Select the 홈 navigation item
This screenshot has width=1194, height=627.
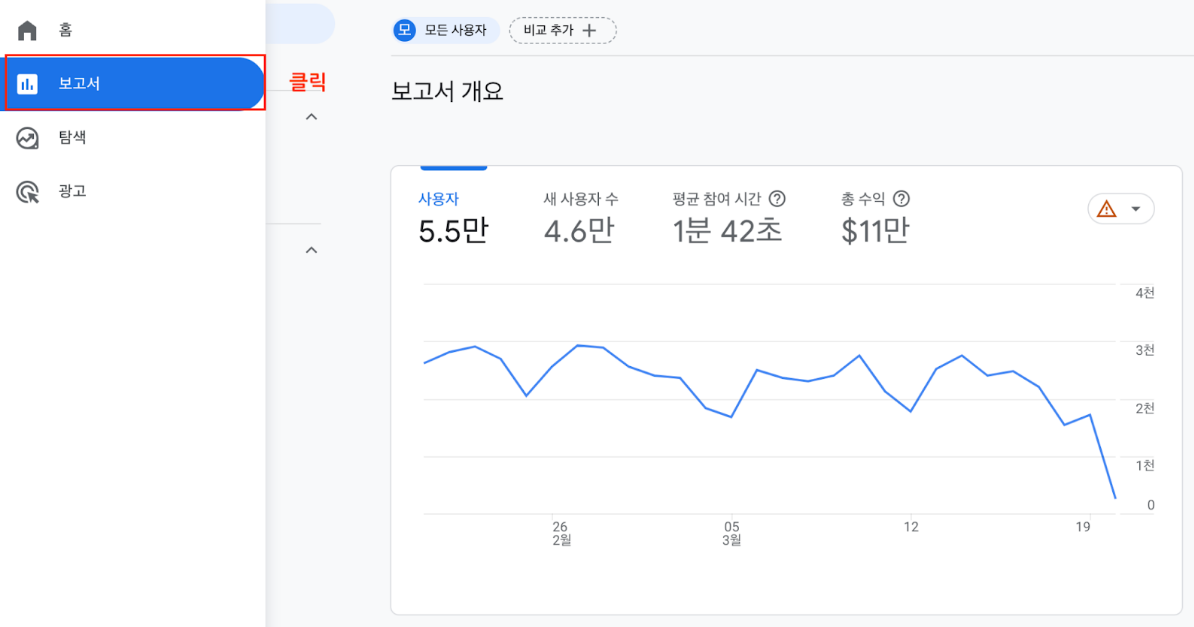coord(132,30)
